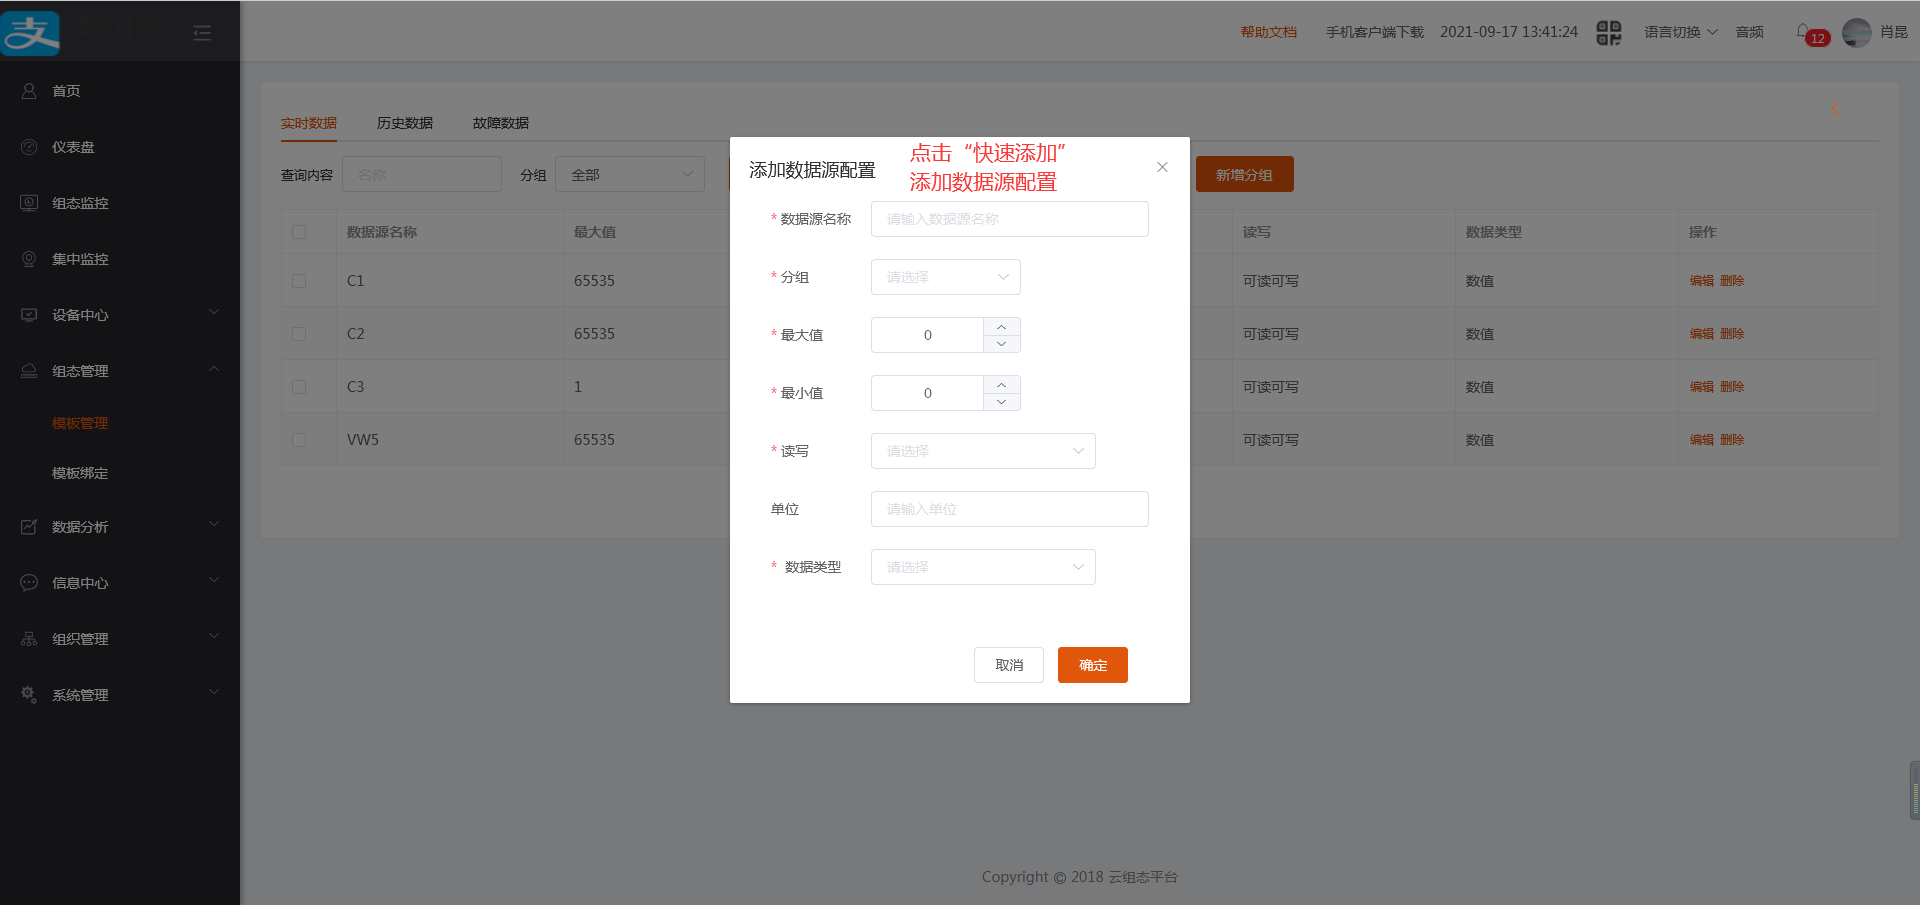The width and height of the screenshot is (1920, 905).
Task: Switch to the 故障数据 tab
Action: [x=500, y=123]
